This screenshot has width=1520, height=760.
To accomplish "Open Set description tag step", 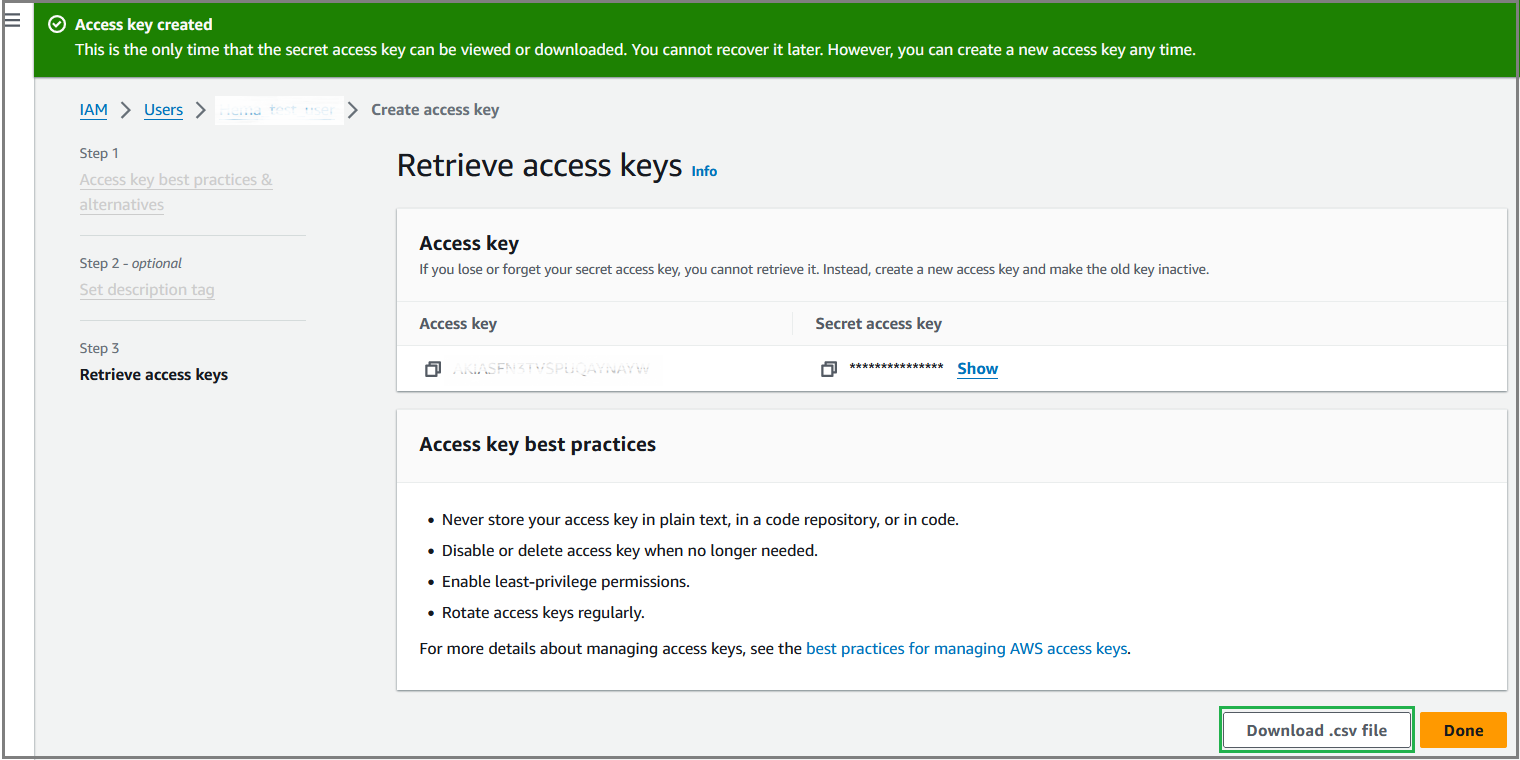I will 147,290.
